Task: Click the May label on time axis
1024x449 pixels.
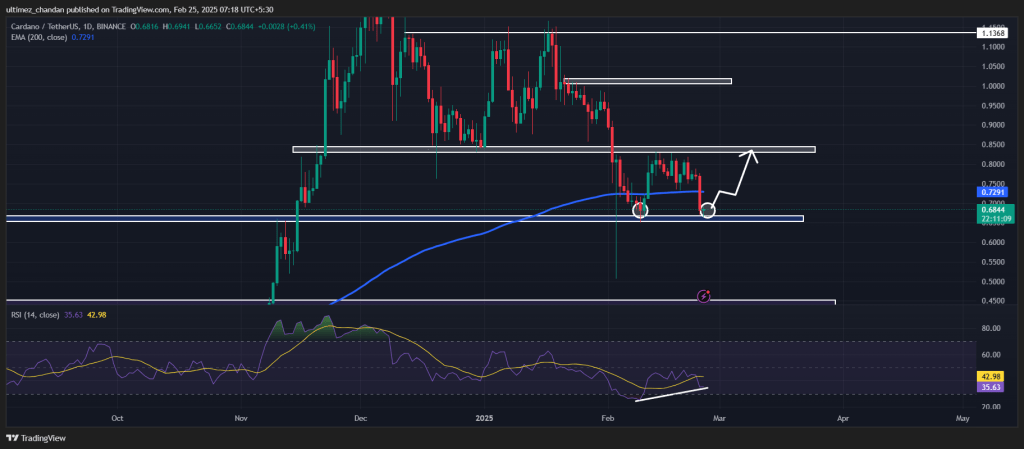Action: pos(962,418)
